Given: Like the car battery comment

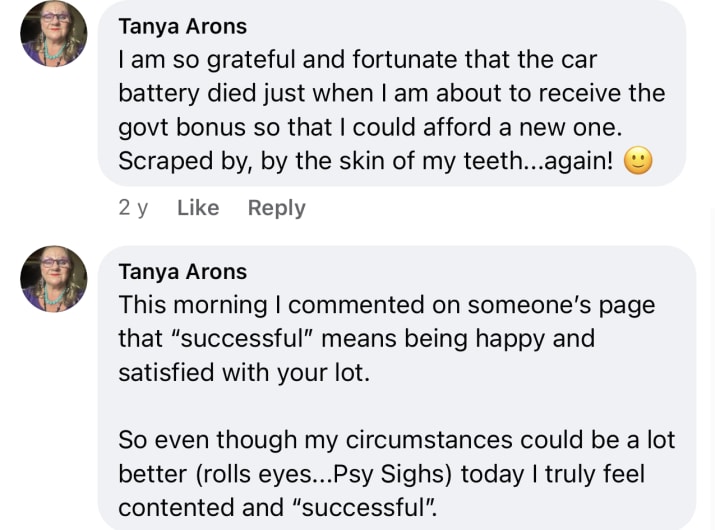Looking at the screenshot, I should [x=197, y=208].
